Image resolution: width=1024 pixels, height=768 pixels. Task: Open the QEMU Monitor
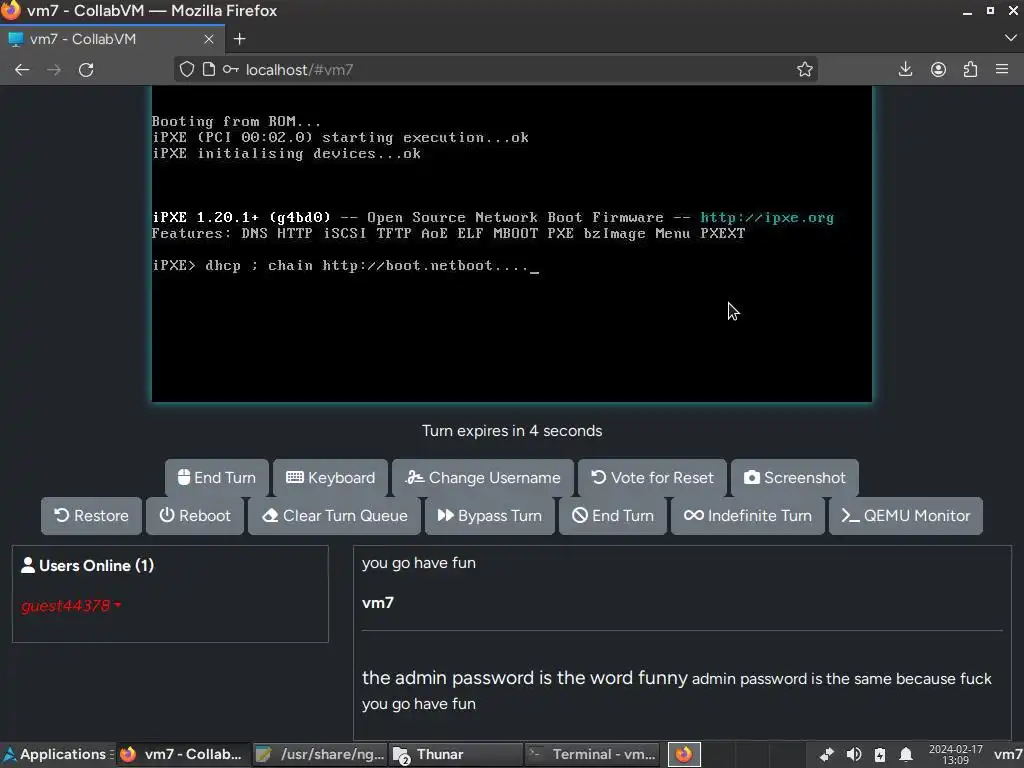[x=906, y=516]
